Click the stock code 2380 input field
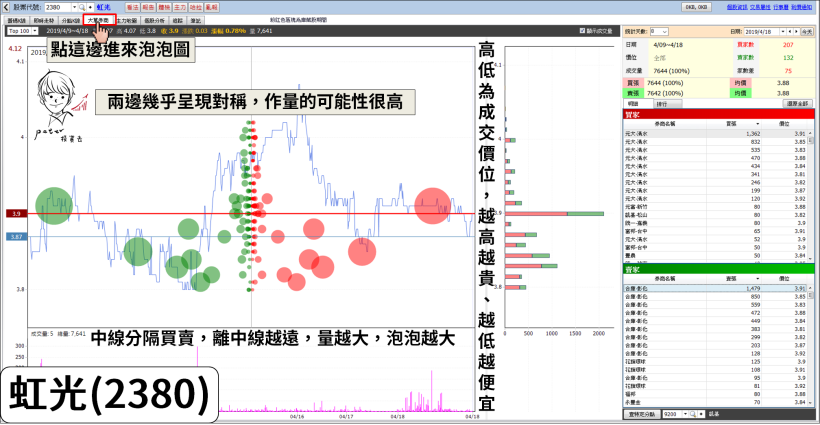 coord(58,7)
